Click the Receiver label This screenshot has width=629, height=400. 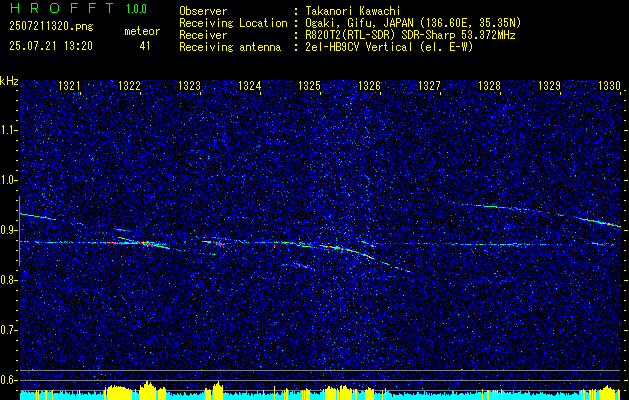tap(203, 35)
